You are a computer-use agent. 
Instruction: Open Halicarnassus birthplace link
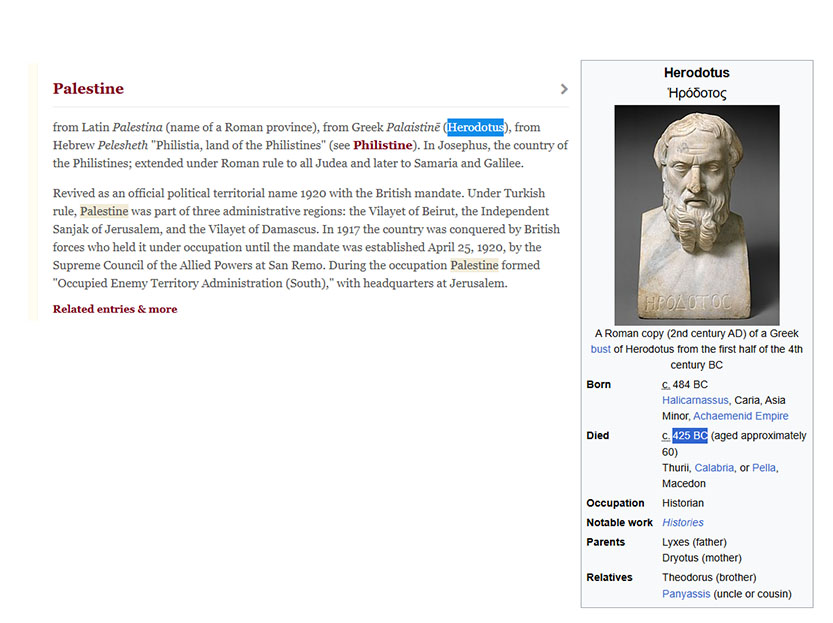coord(695,400)
